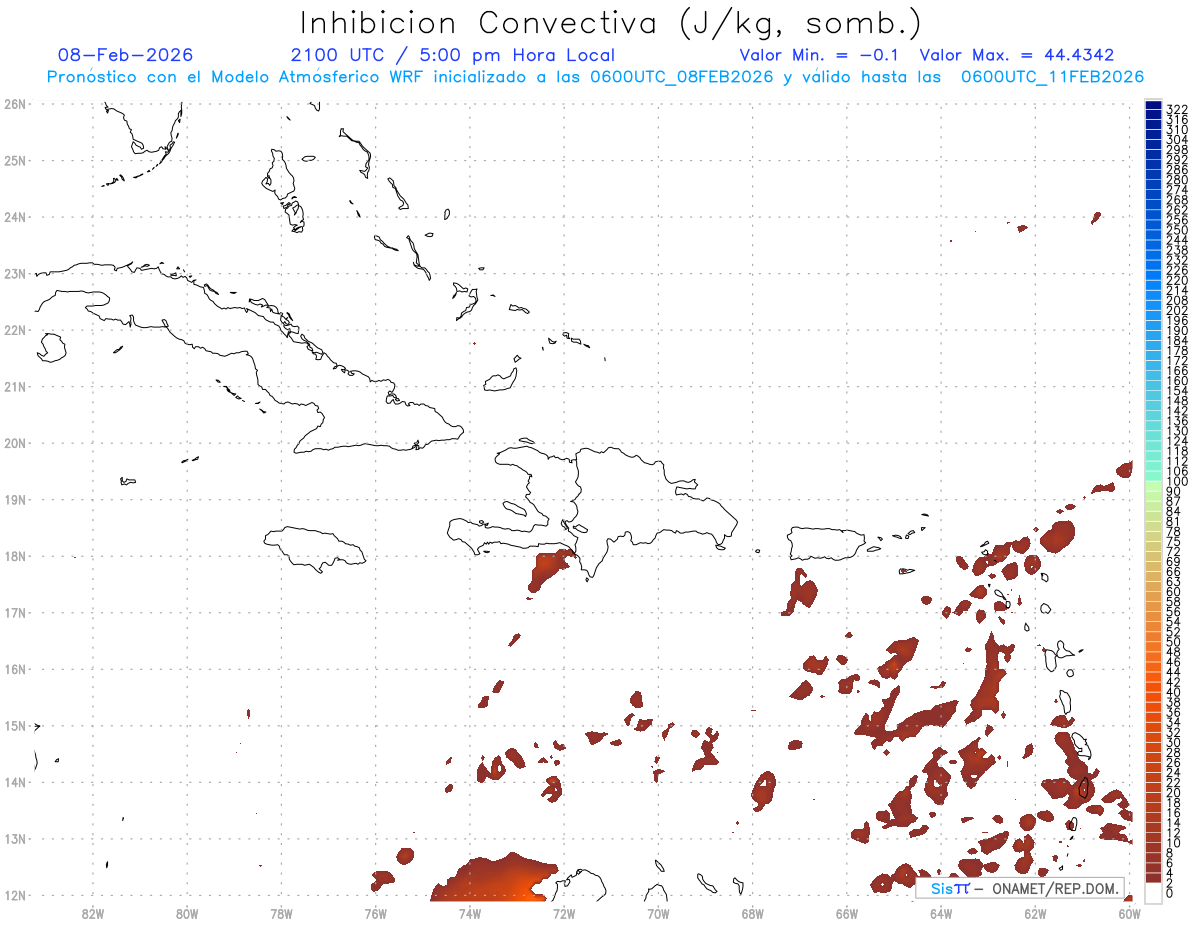The height and width of the screenshot is (927, 1200).
Task: Click the "13N" latitude label
Action: point(15,838)
